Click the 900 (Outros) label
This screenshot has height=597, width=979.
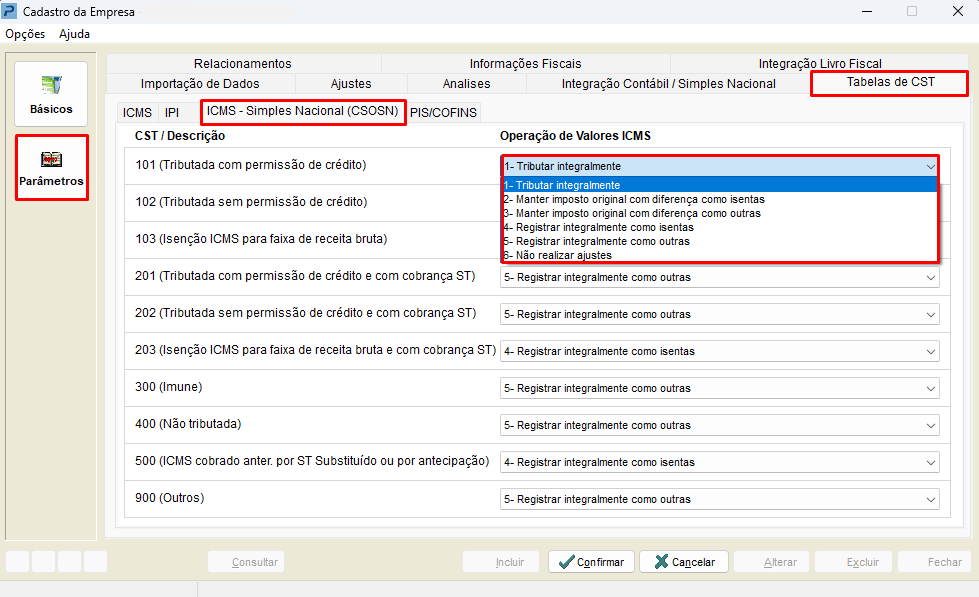(170, 498)
